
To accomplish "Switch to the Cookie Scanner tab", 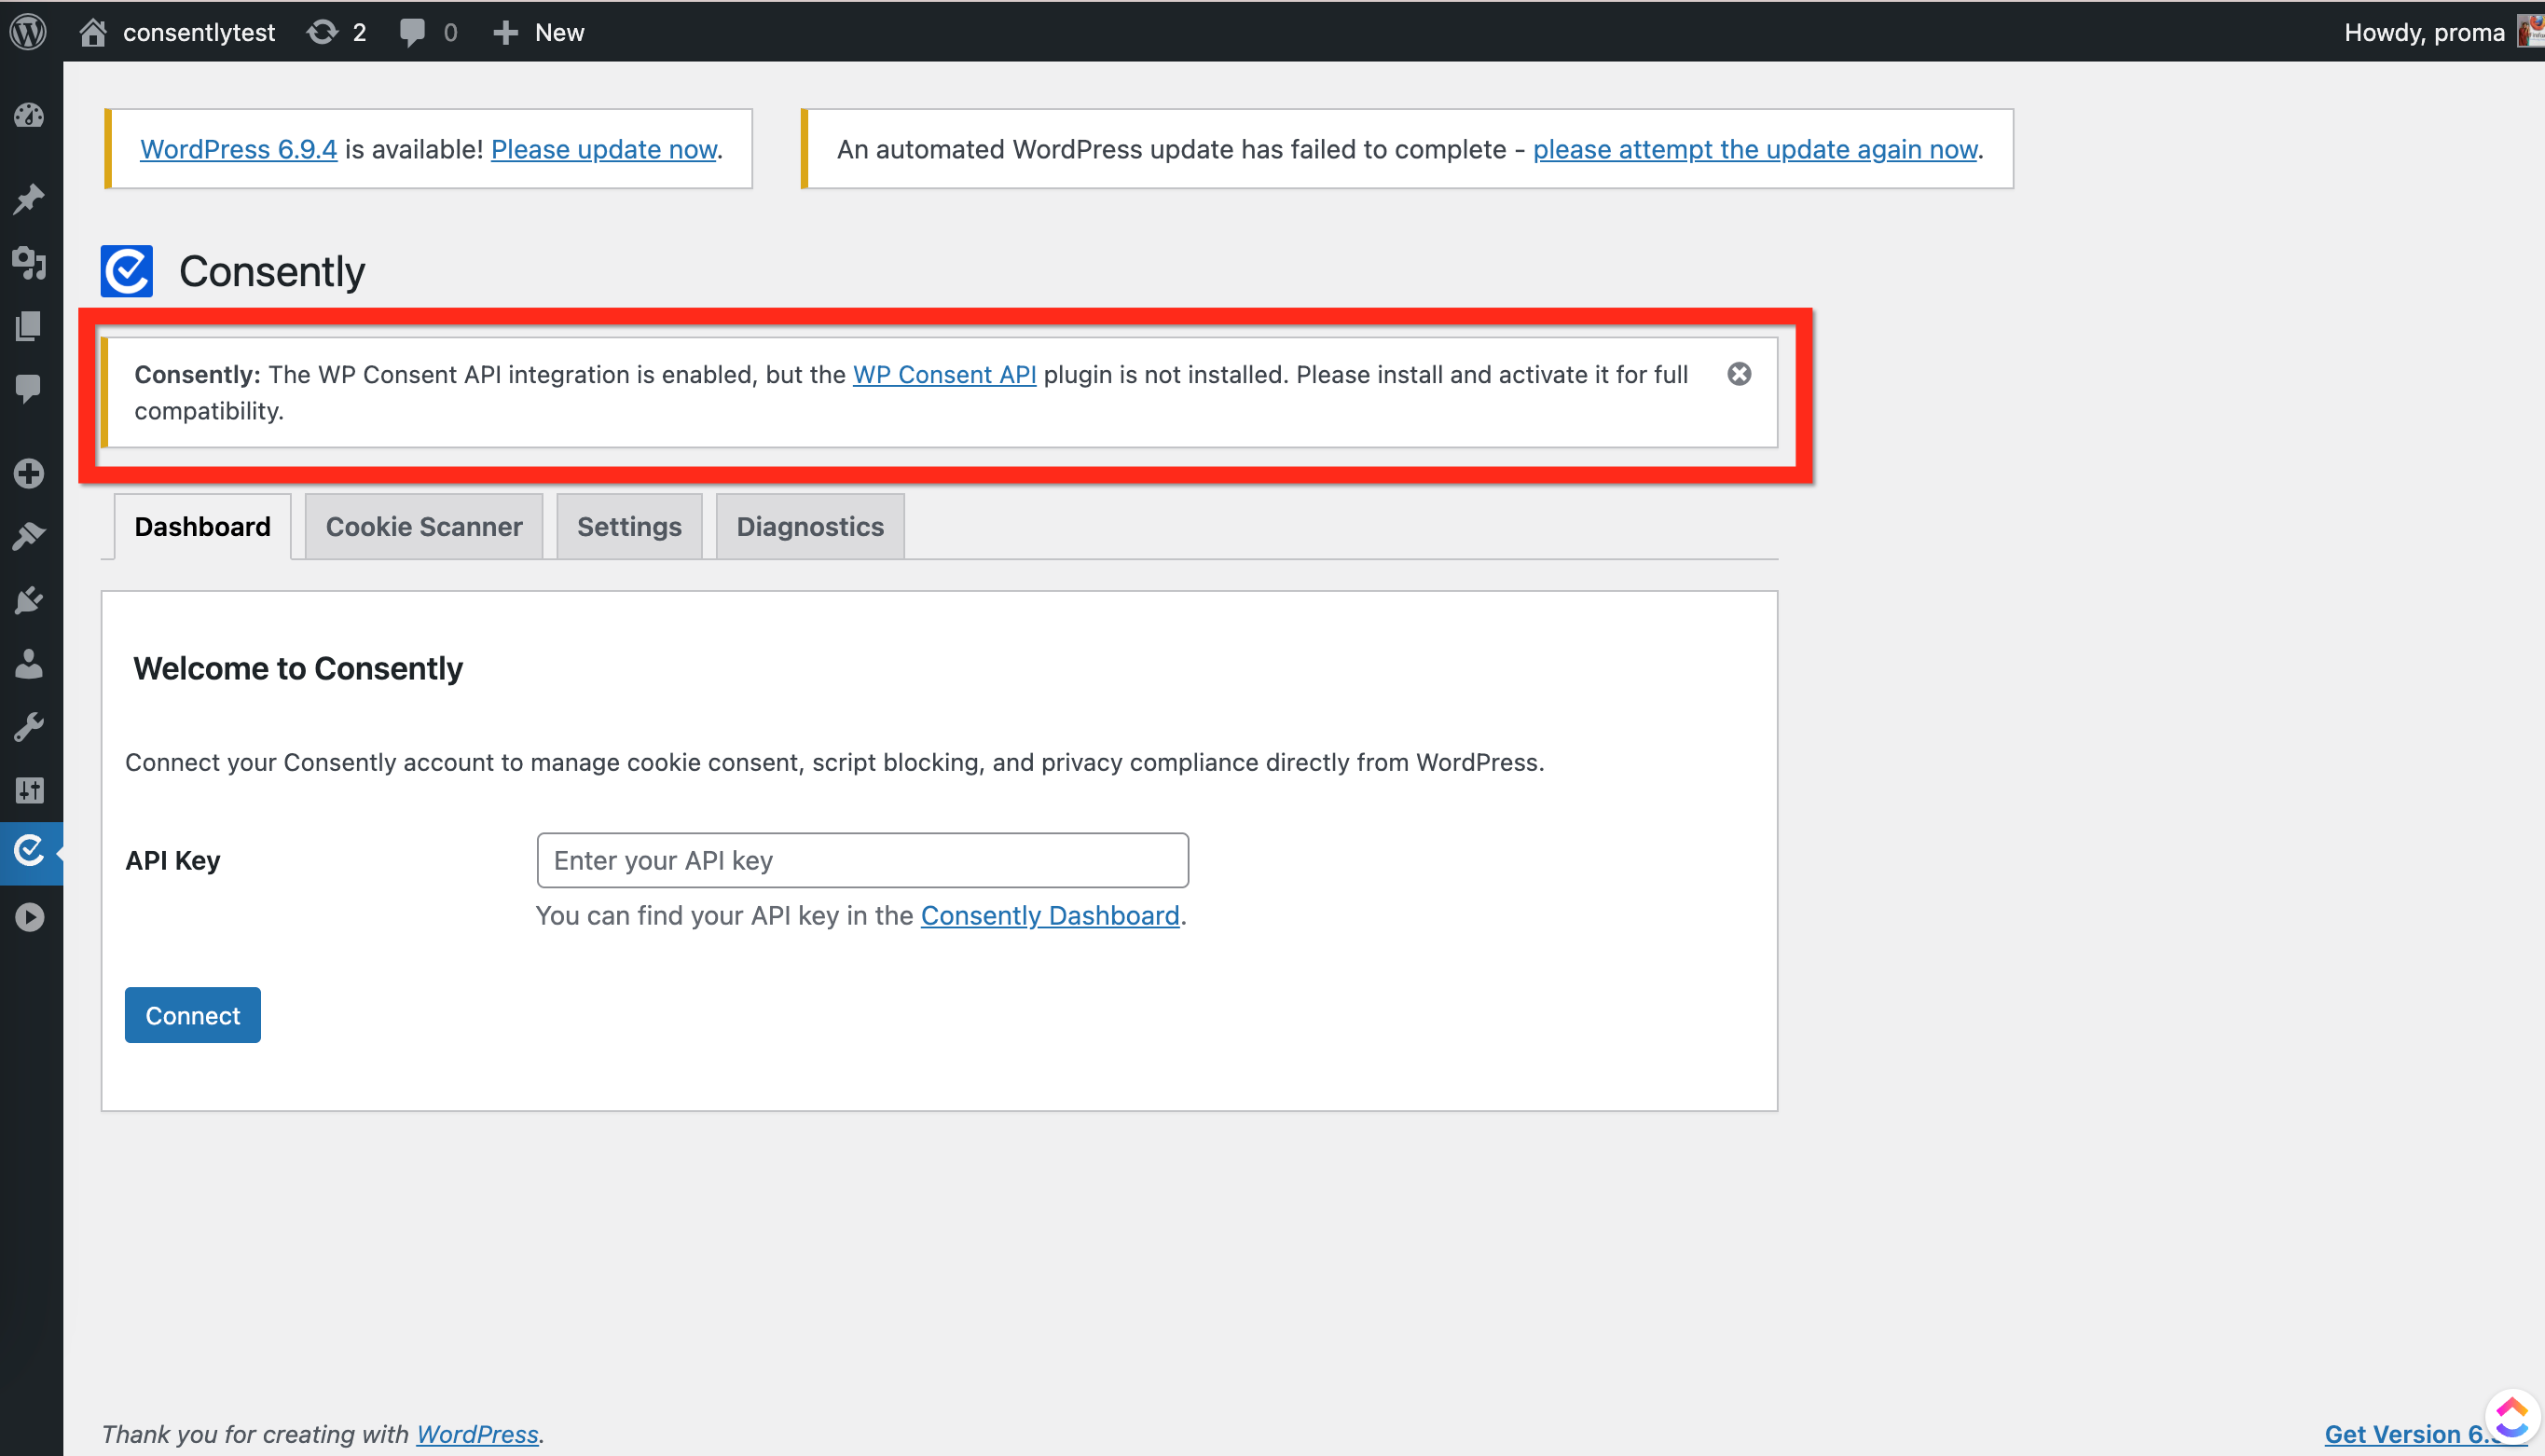I will pos(423,526).
